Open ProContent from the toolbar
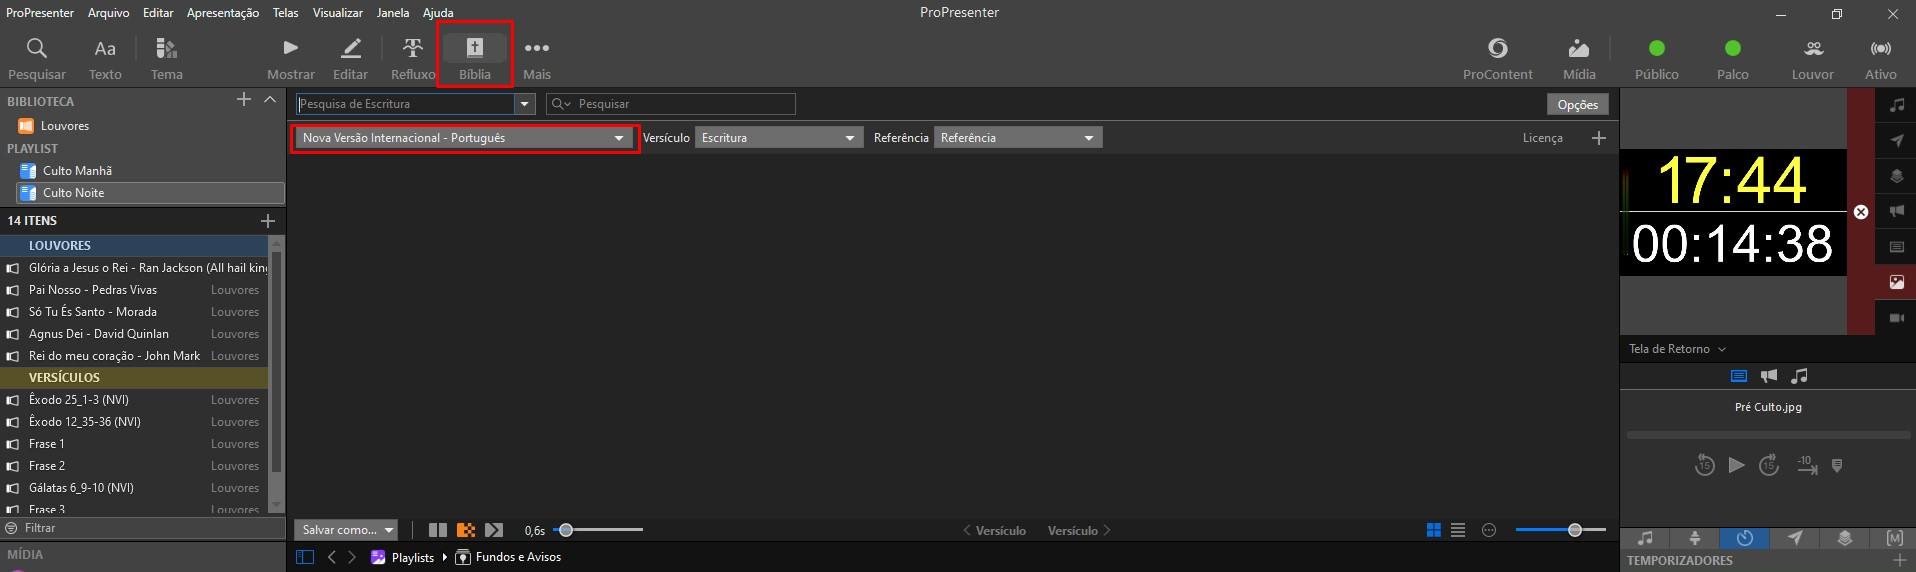The height and width of the screenshot is (572, 1916). [1497, 58]
